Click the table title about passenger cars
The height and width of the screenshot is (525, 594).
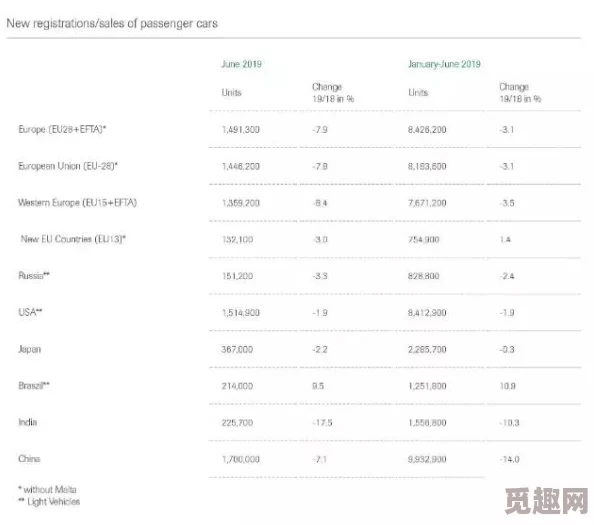pos(112,23)
